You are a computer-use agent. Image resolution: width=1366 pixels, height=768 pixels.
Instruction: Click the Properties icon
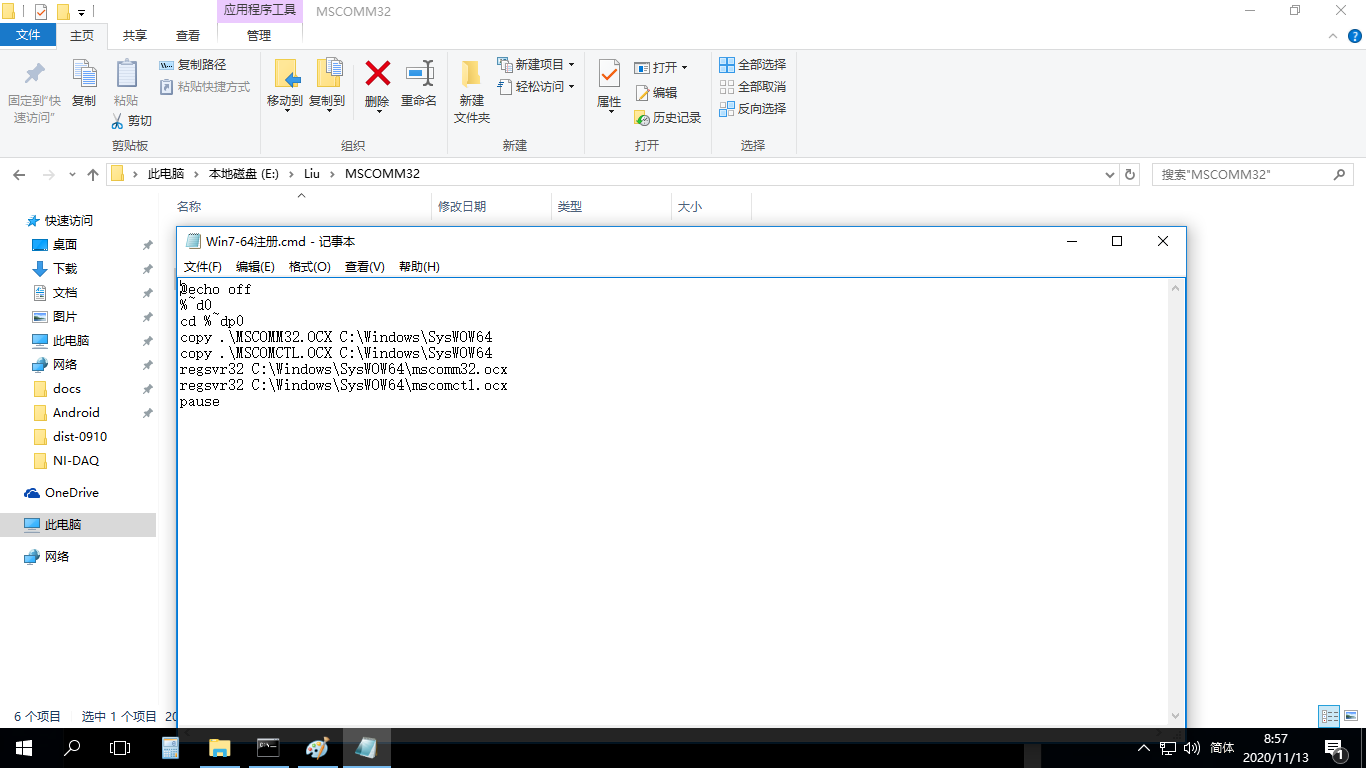pyautogui.click(x=609, y=74)
